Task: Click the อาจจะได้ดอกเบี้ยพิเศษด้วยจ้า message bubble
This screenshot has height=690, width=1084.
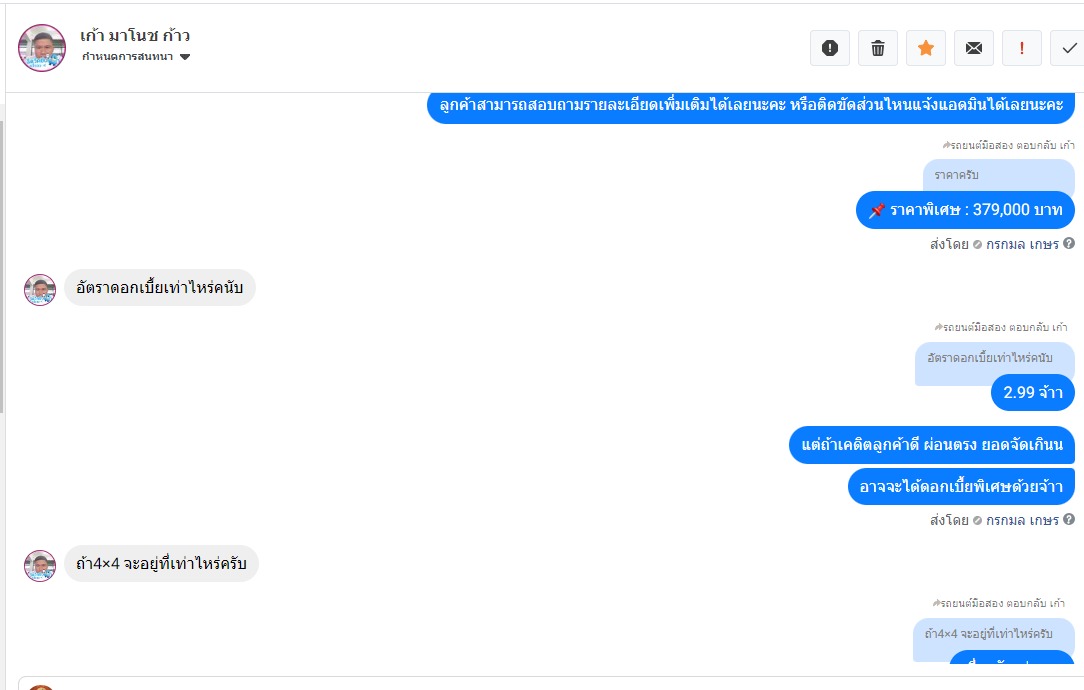Action: [960, 486]
